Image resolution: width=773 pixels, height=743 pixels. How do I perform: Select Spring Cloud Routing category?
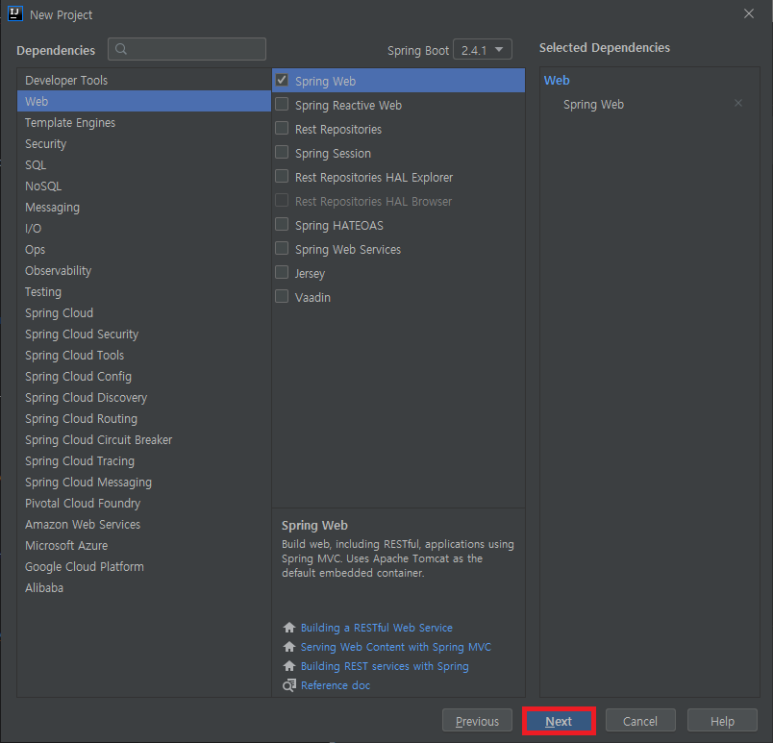point(144,419)
